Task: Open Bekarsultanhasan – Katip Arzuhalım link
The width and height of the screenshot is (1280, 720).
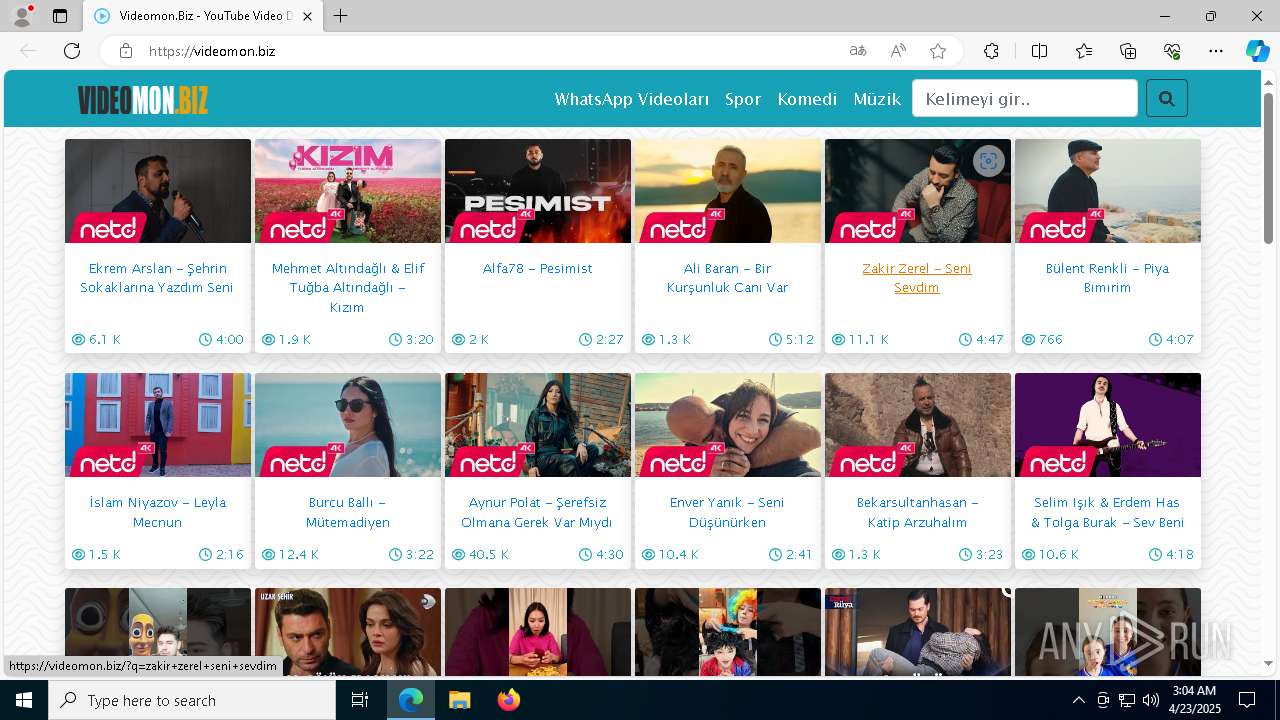Action: [917, 512]
